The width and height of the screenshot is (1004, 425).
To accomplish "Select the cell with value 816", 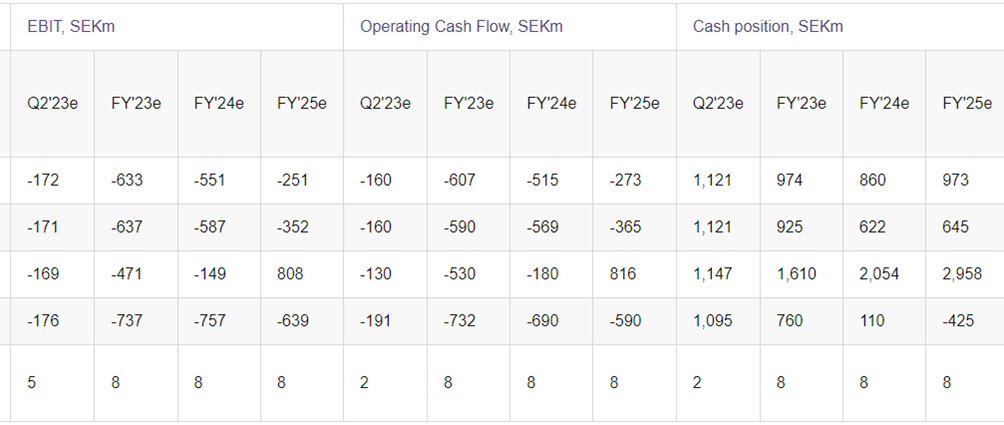I will (624, 274).
